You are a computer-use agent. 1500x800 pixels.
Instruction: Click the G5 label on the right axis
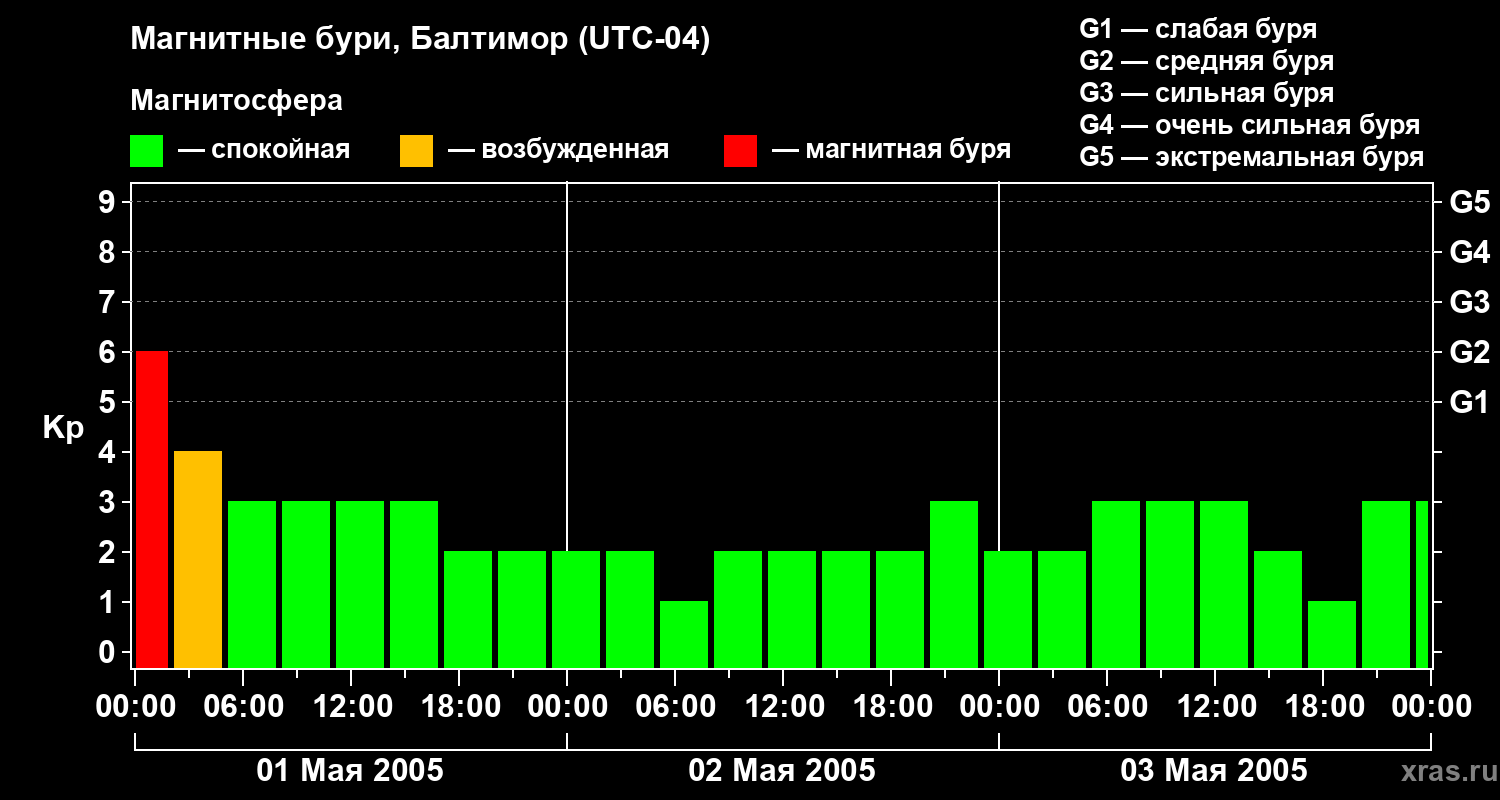(x=1470, y=203)
